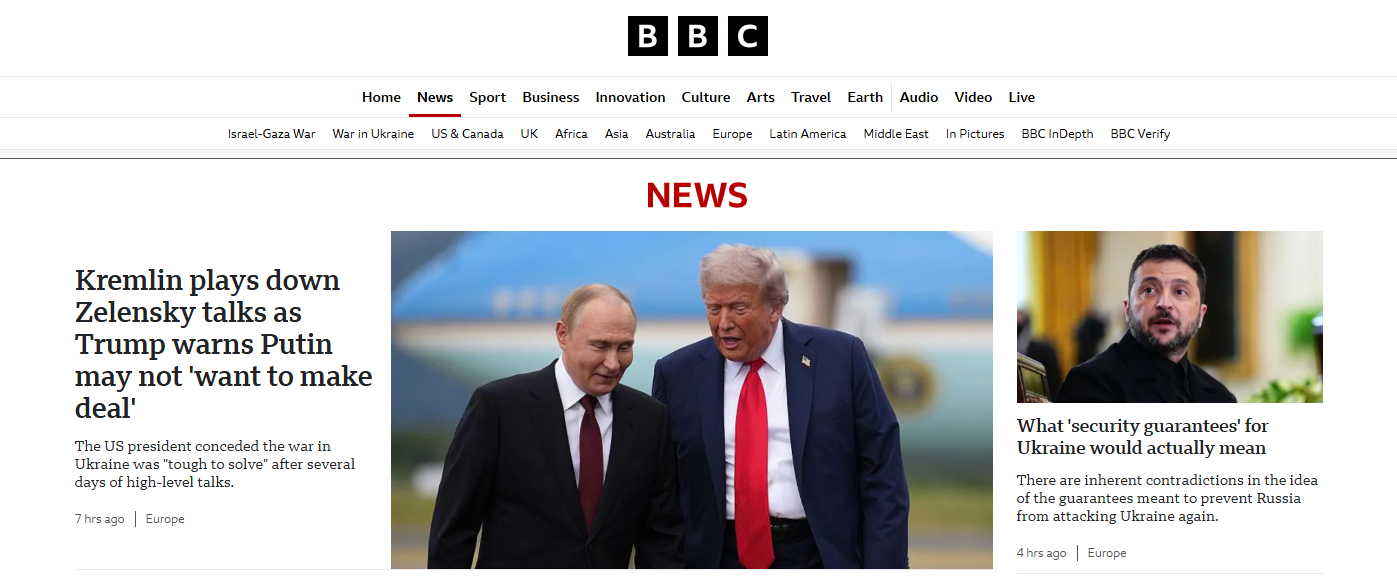Open the Kremlin plays down Zelensky talks headline
The image size is (1397, 586).
(223, 344)
